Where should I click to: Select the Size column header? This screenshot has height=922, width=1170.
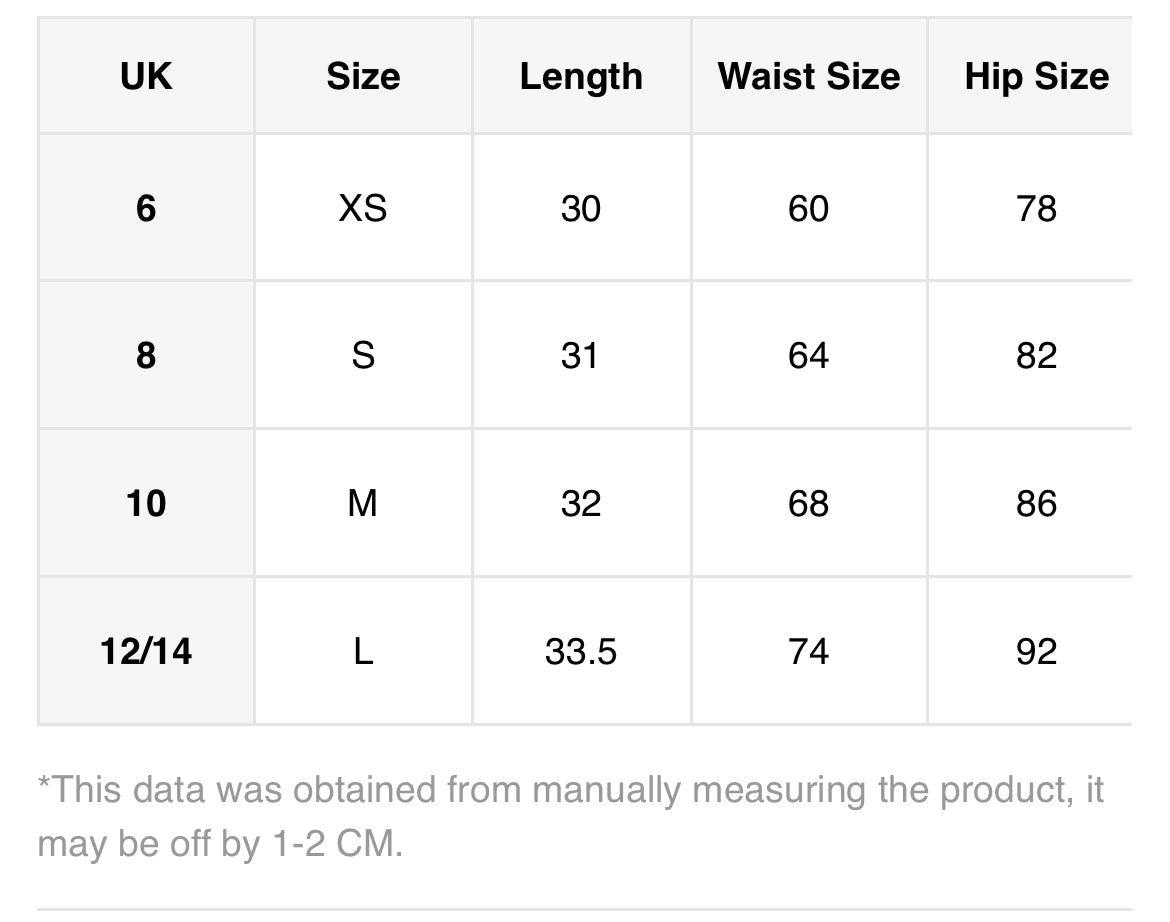tap(363, 77)
